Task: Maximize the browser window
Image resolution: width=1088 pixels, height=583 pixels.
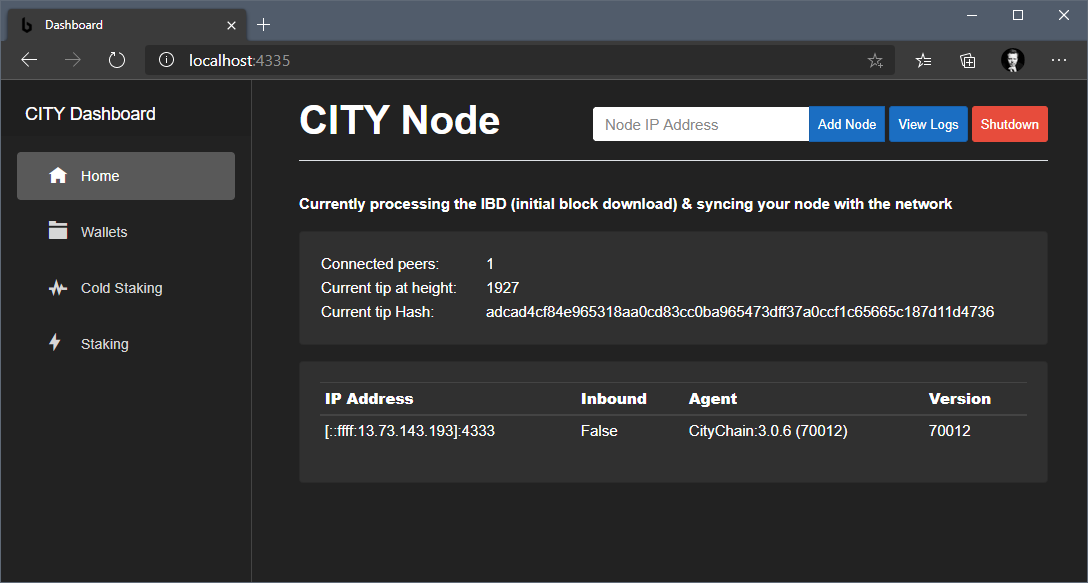Action: (x=1018, y=15)
